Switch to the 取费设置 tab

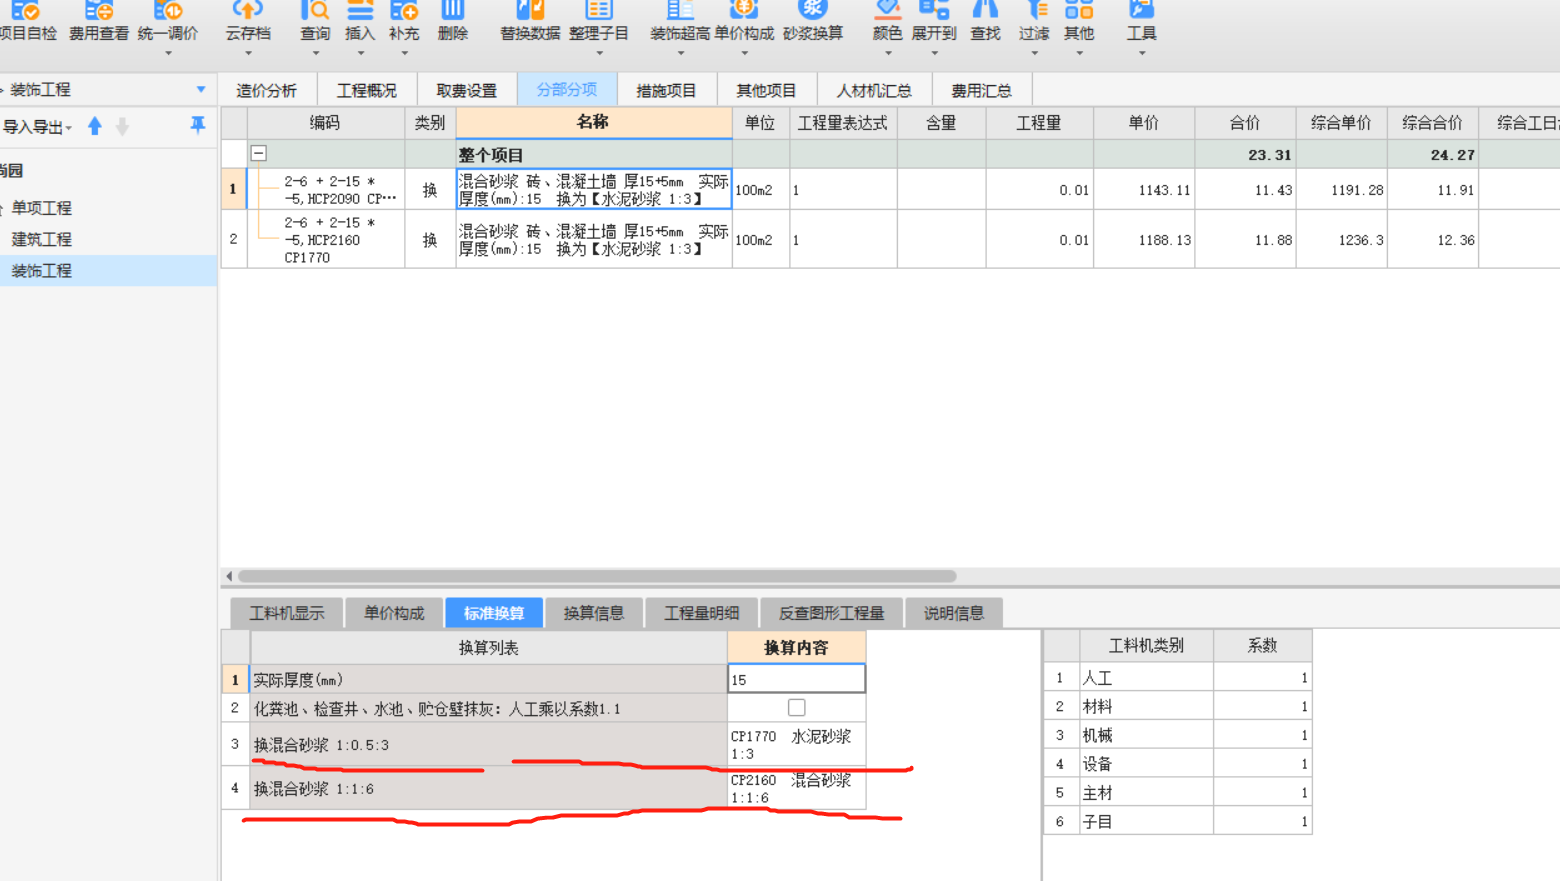tap(467, 91)
